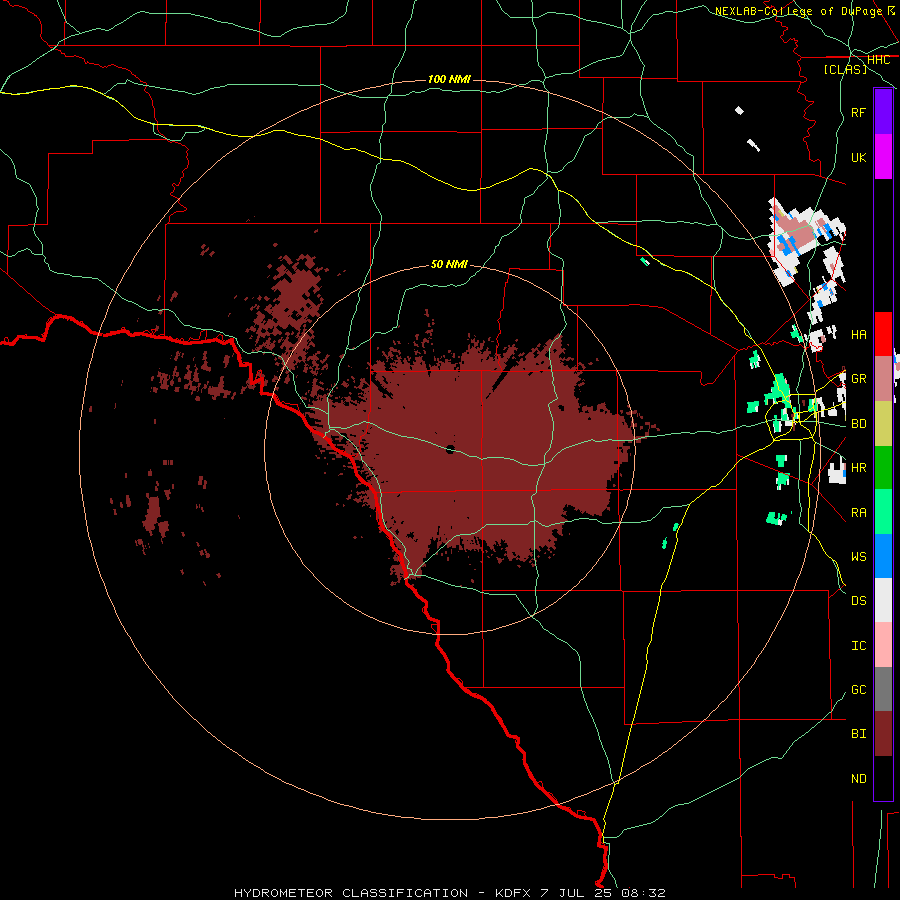Click the WS legend label
This screenshot has width=900, height=900.
(x=858, y=557)
